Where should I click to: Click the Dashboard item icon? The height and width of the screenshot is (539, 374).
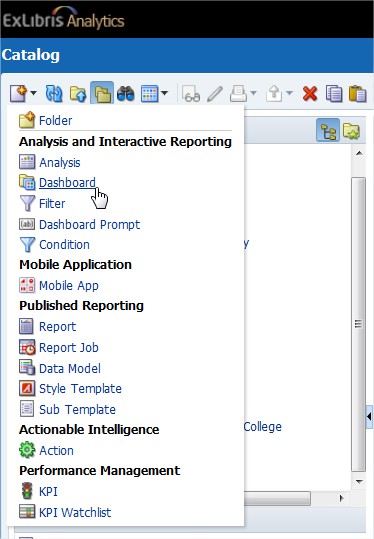(27, 182)
